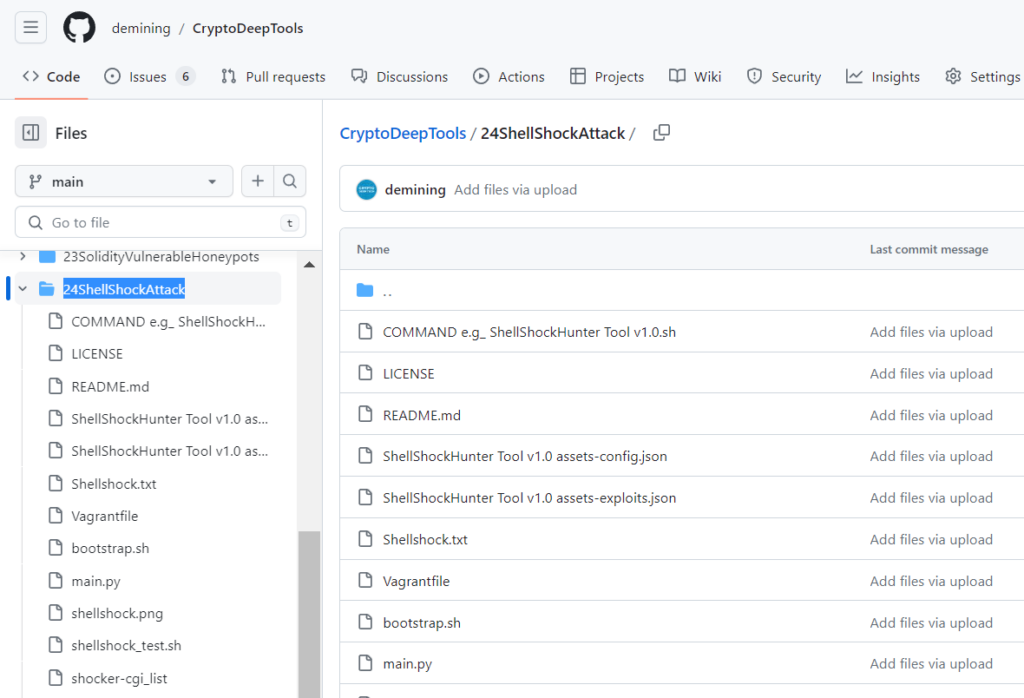Open demining author link in commit bar
The height and width of the screenshot is (698, 1024).
[x=415, y=190]
